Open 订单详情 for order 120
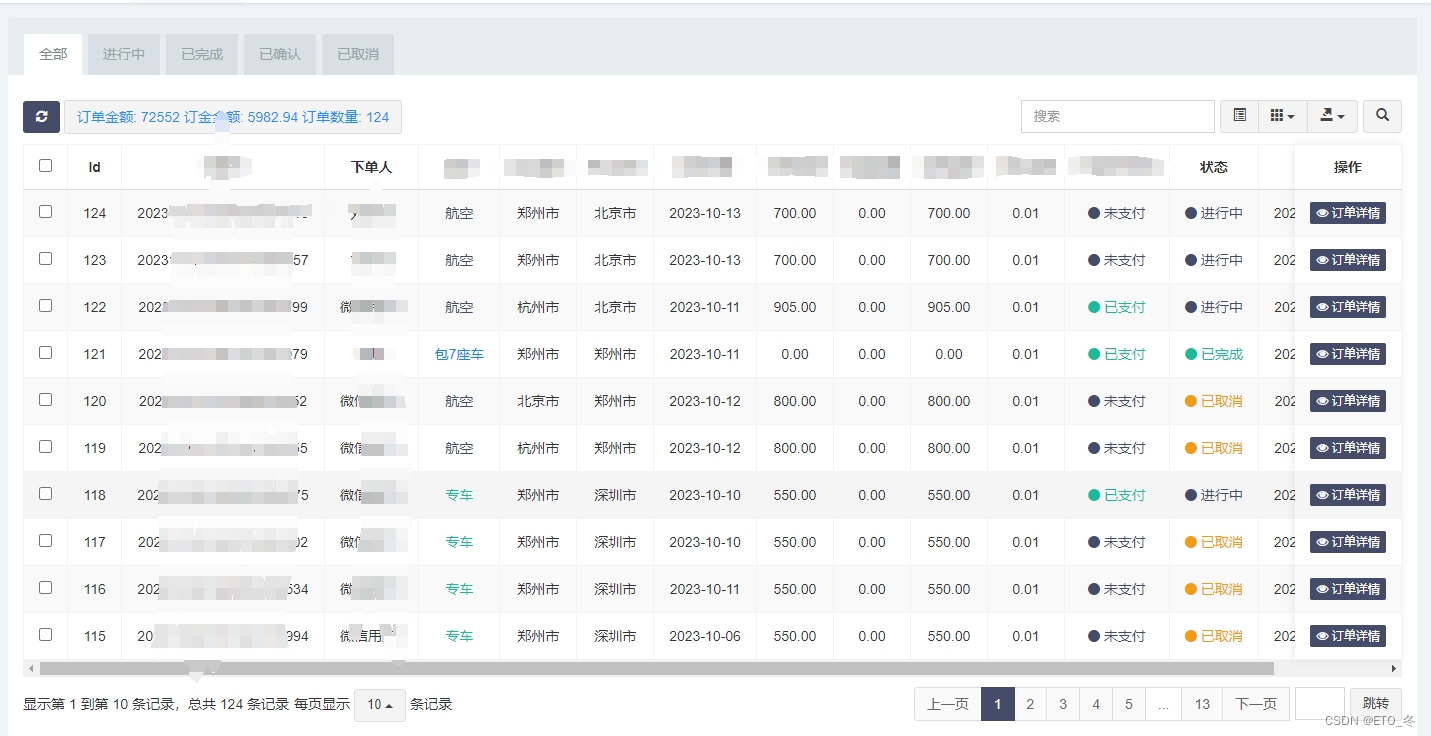Viewport: 1431px width, 736px height. click(1348, 401)
